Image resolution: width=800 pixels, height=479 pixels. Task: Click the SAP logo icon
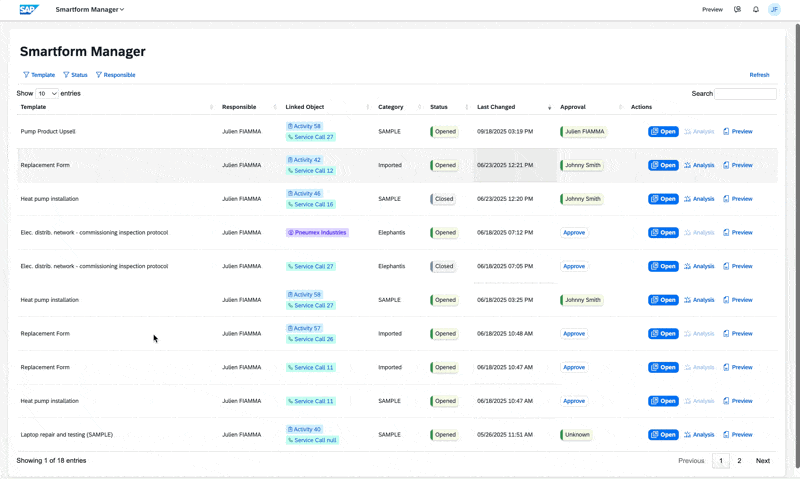29,9
